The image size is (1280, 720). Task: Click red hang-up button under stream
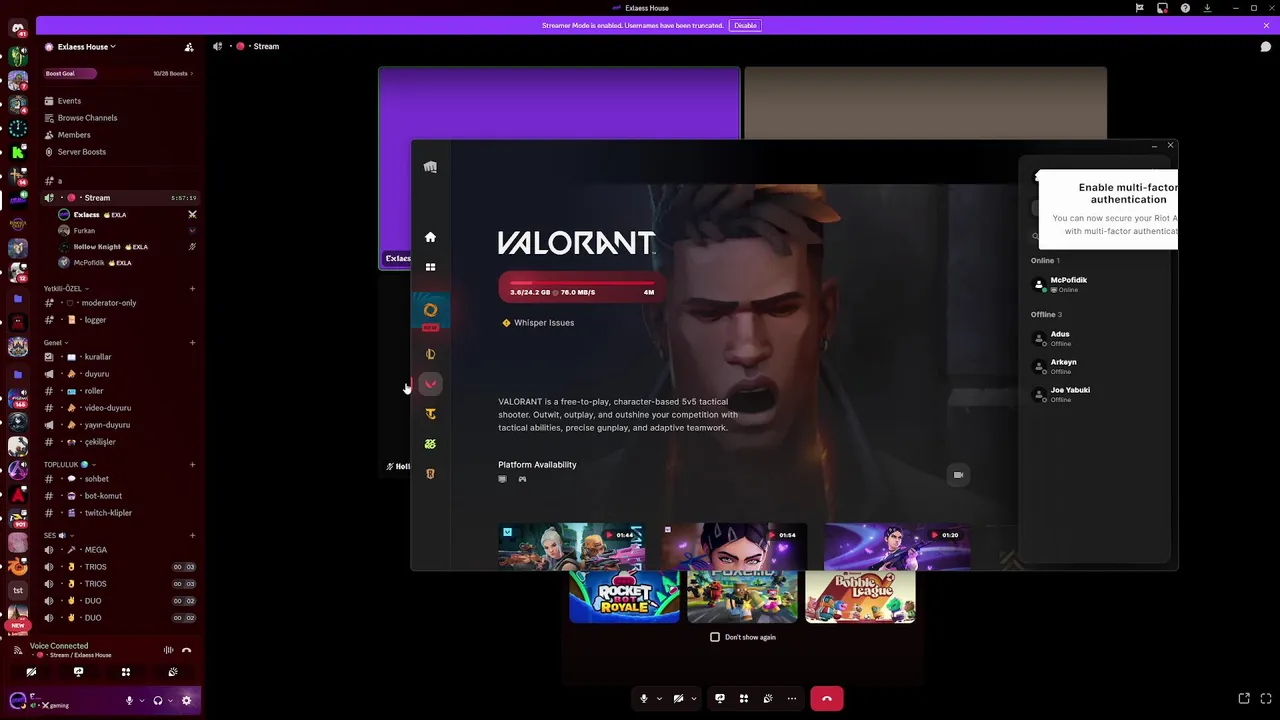click(x=826, y=699)
